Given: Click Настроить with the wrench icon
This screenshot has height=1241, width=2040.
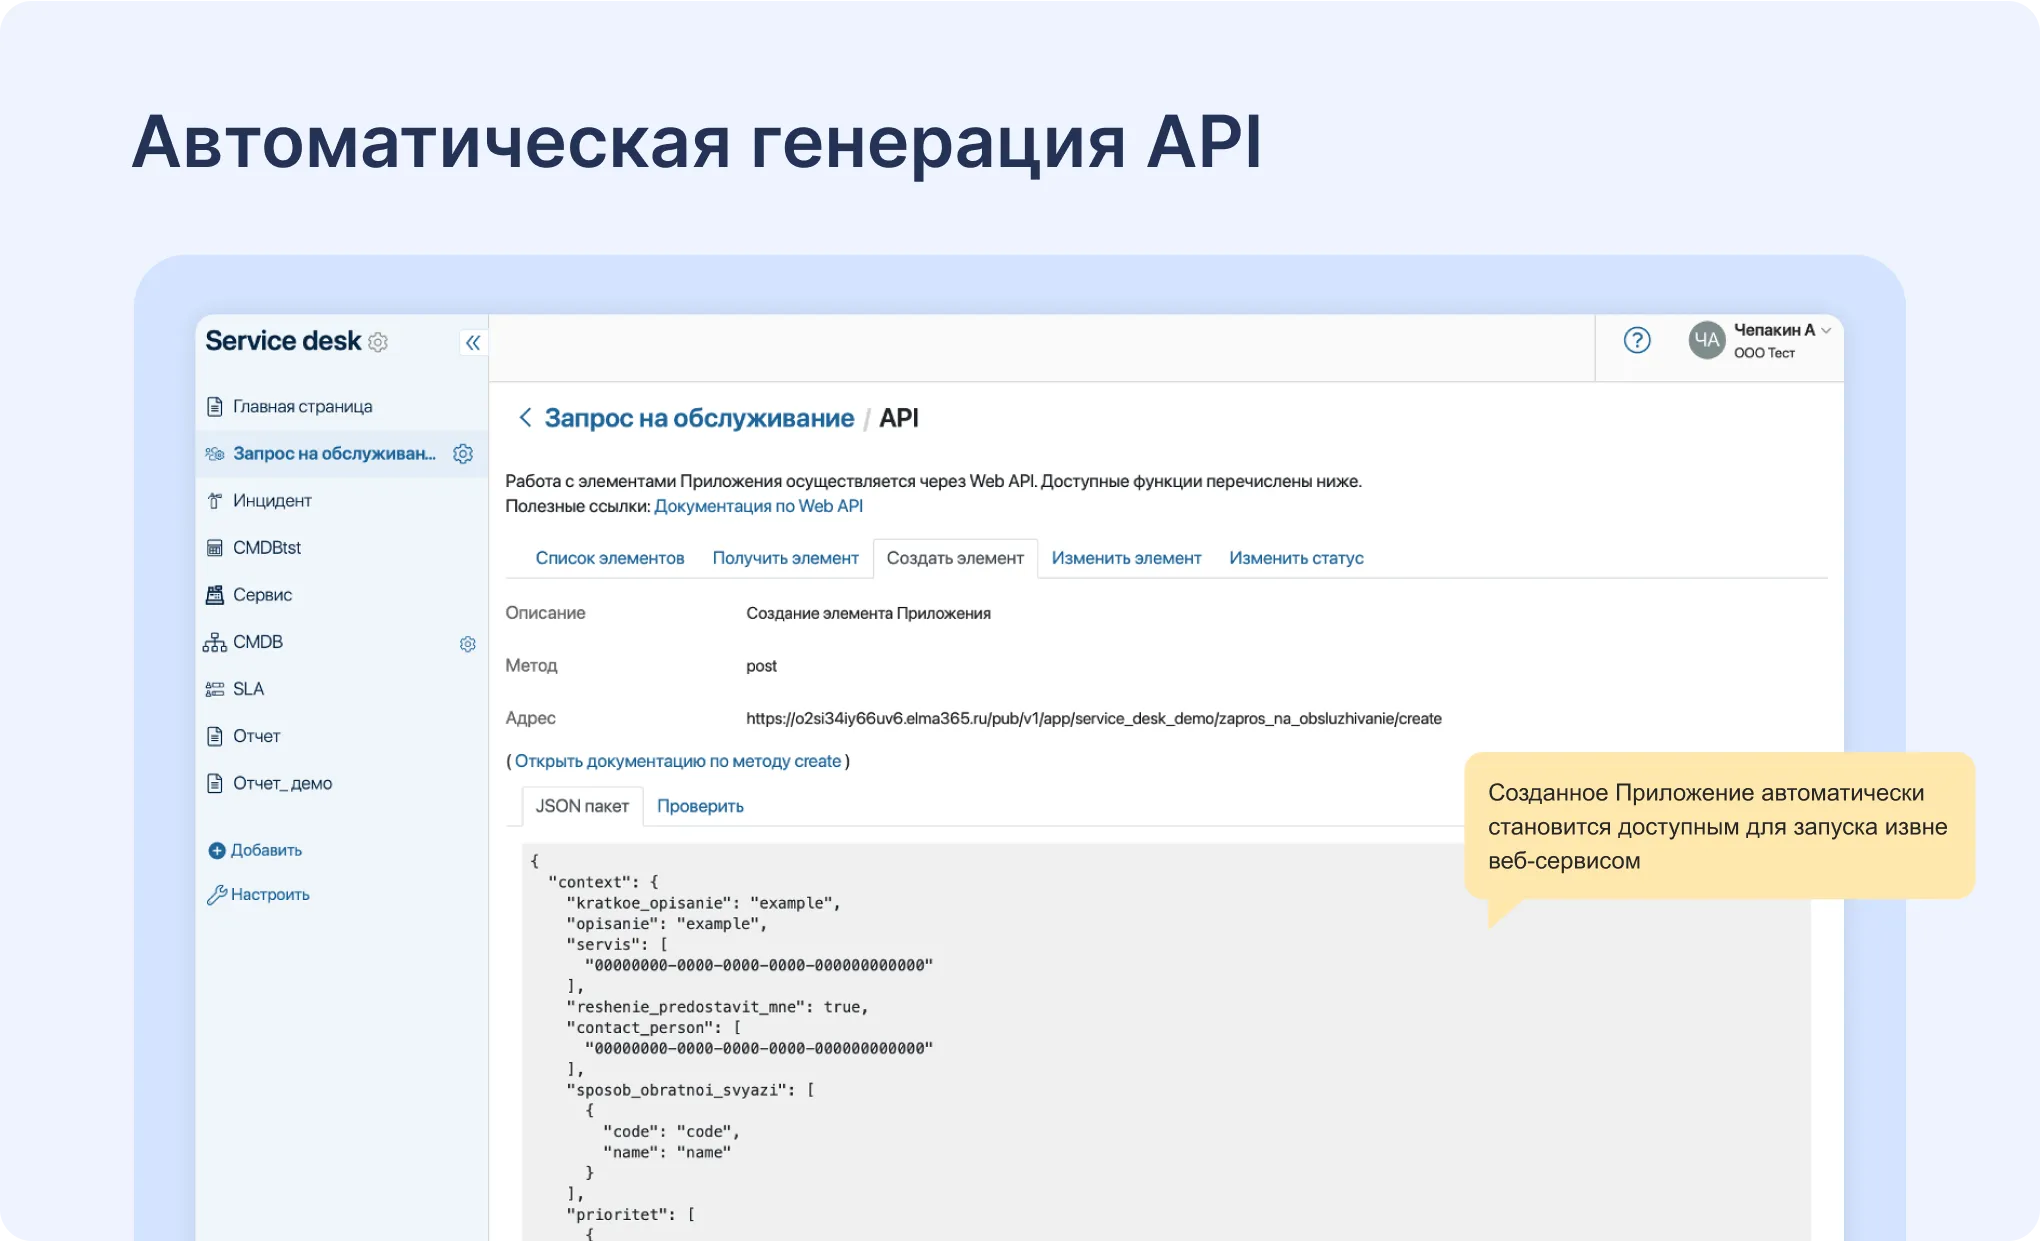Looking at the screenshot, I should tap(270, 894).
